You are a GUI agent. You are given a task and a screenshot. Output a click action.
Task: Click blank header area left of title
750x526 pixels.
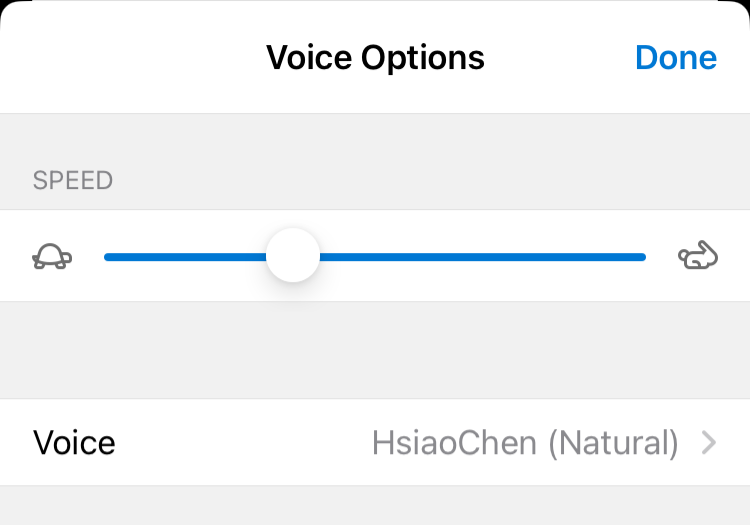120,58
